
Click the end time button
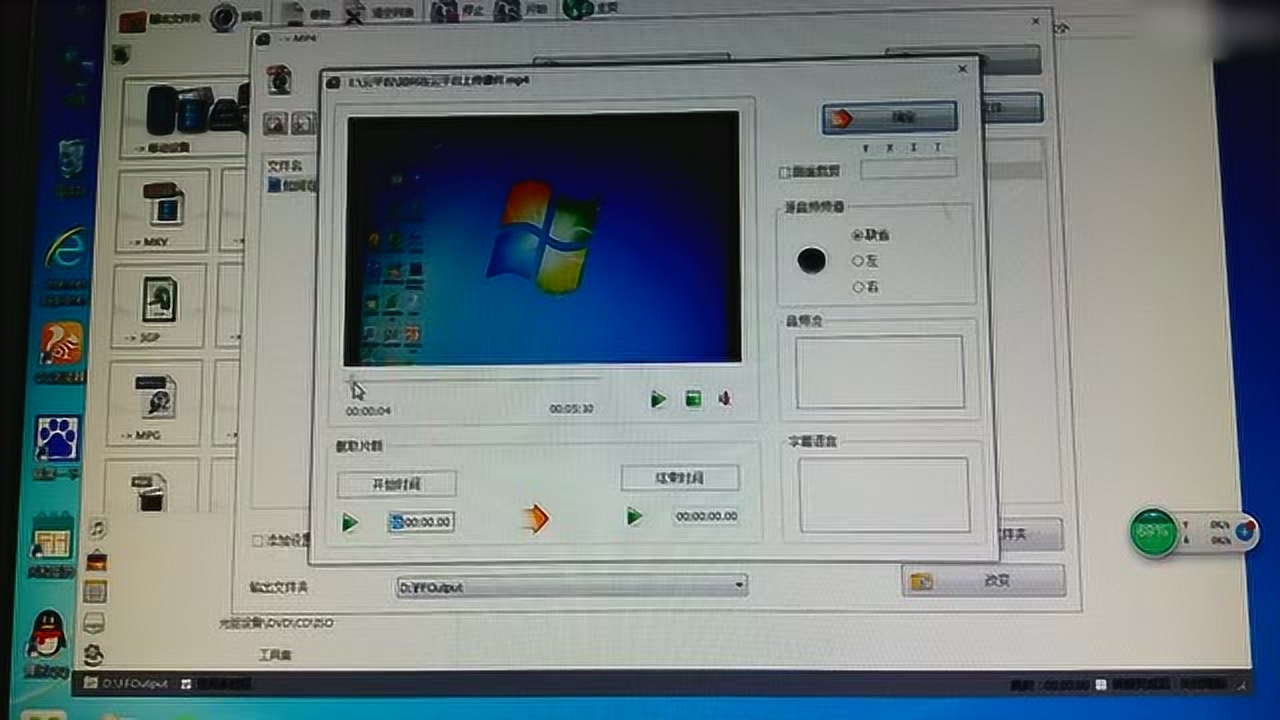tap(680, 478)
